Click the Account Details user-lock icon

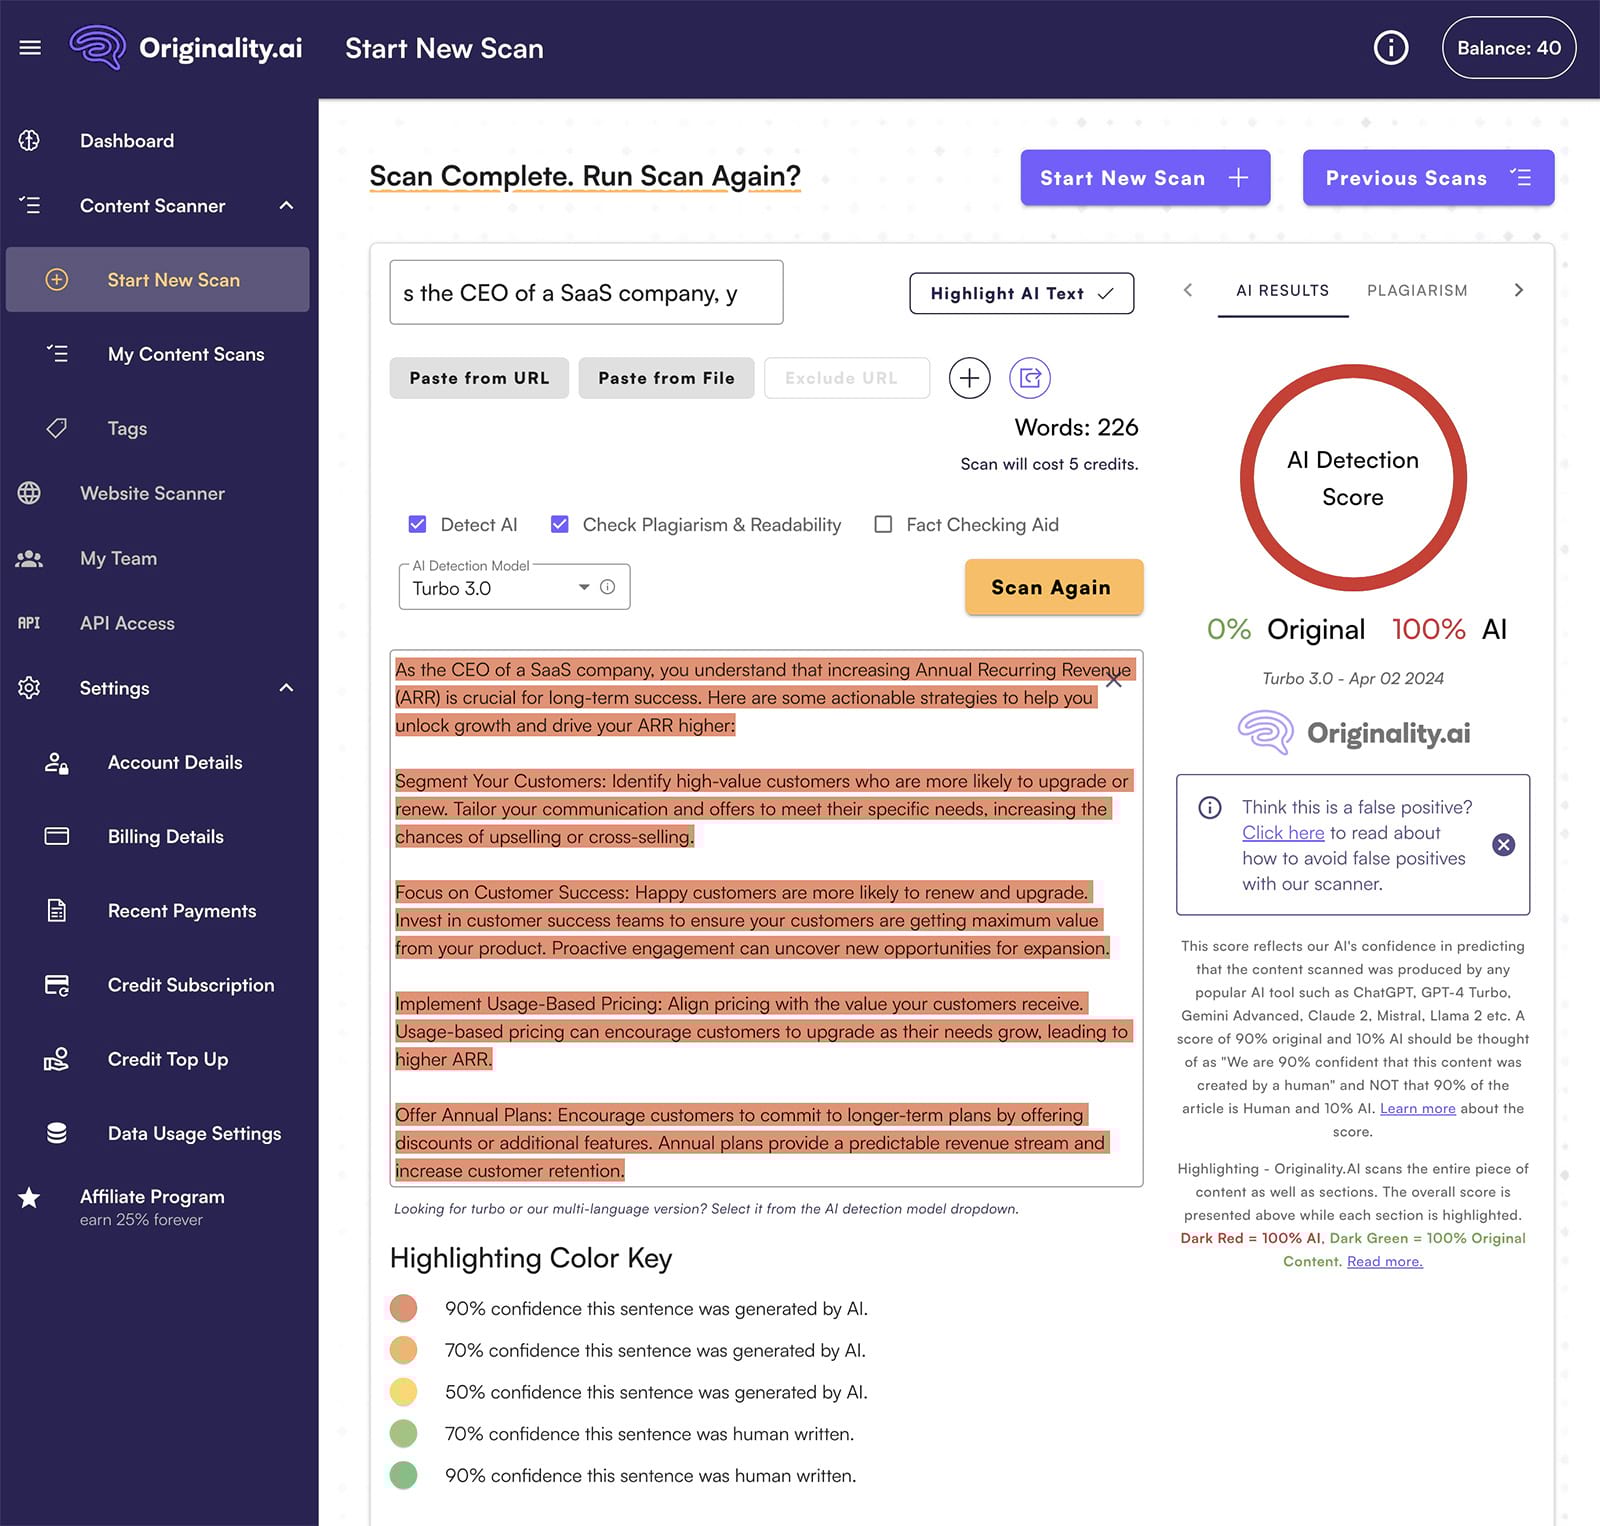tap(57, 763)
